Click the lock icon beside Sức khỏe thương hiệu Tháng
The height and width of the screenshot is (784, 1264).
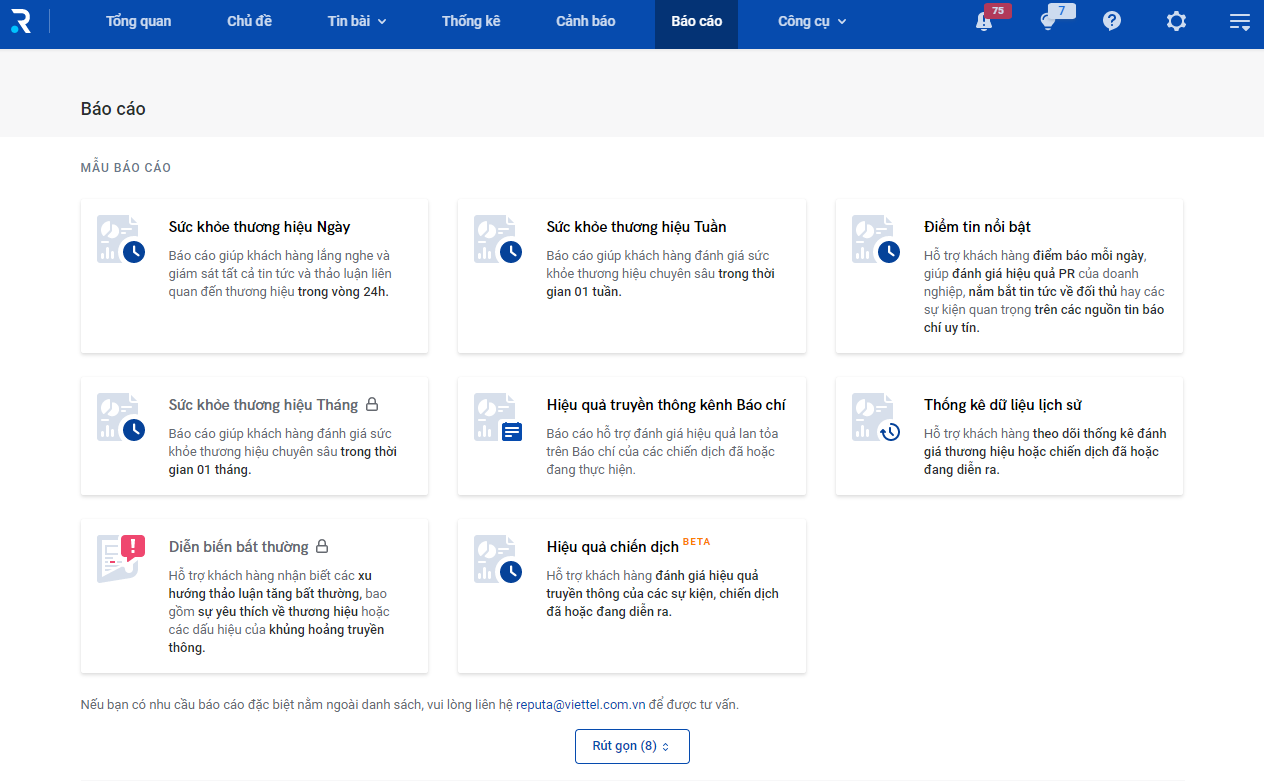(x=372, y=405)
